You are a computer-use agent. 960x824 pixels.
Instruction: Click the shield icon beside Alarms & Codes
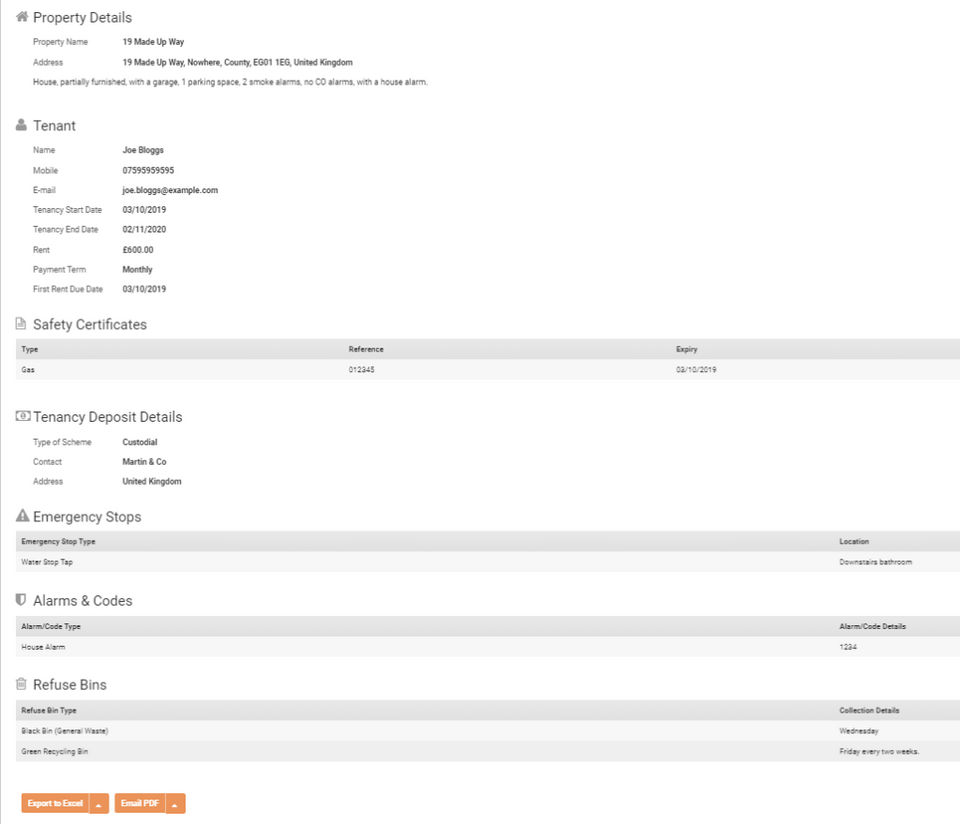point(21,599)
